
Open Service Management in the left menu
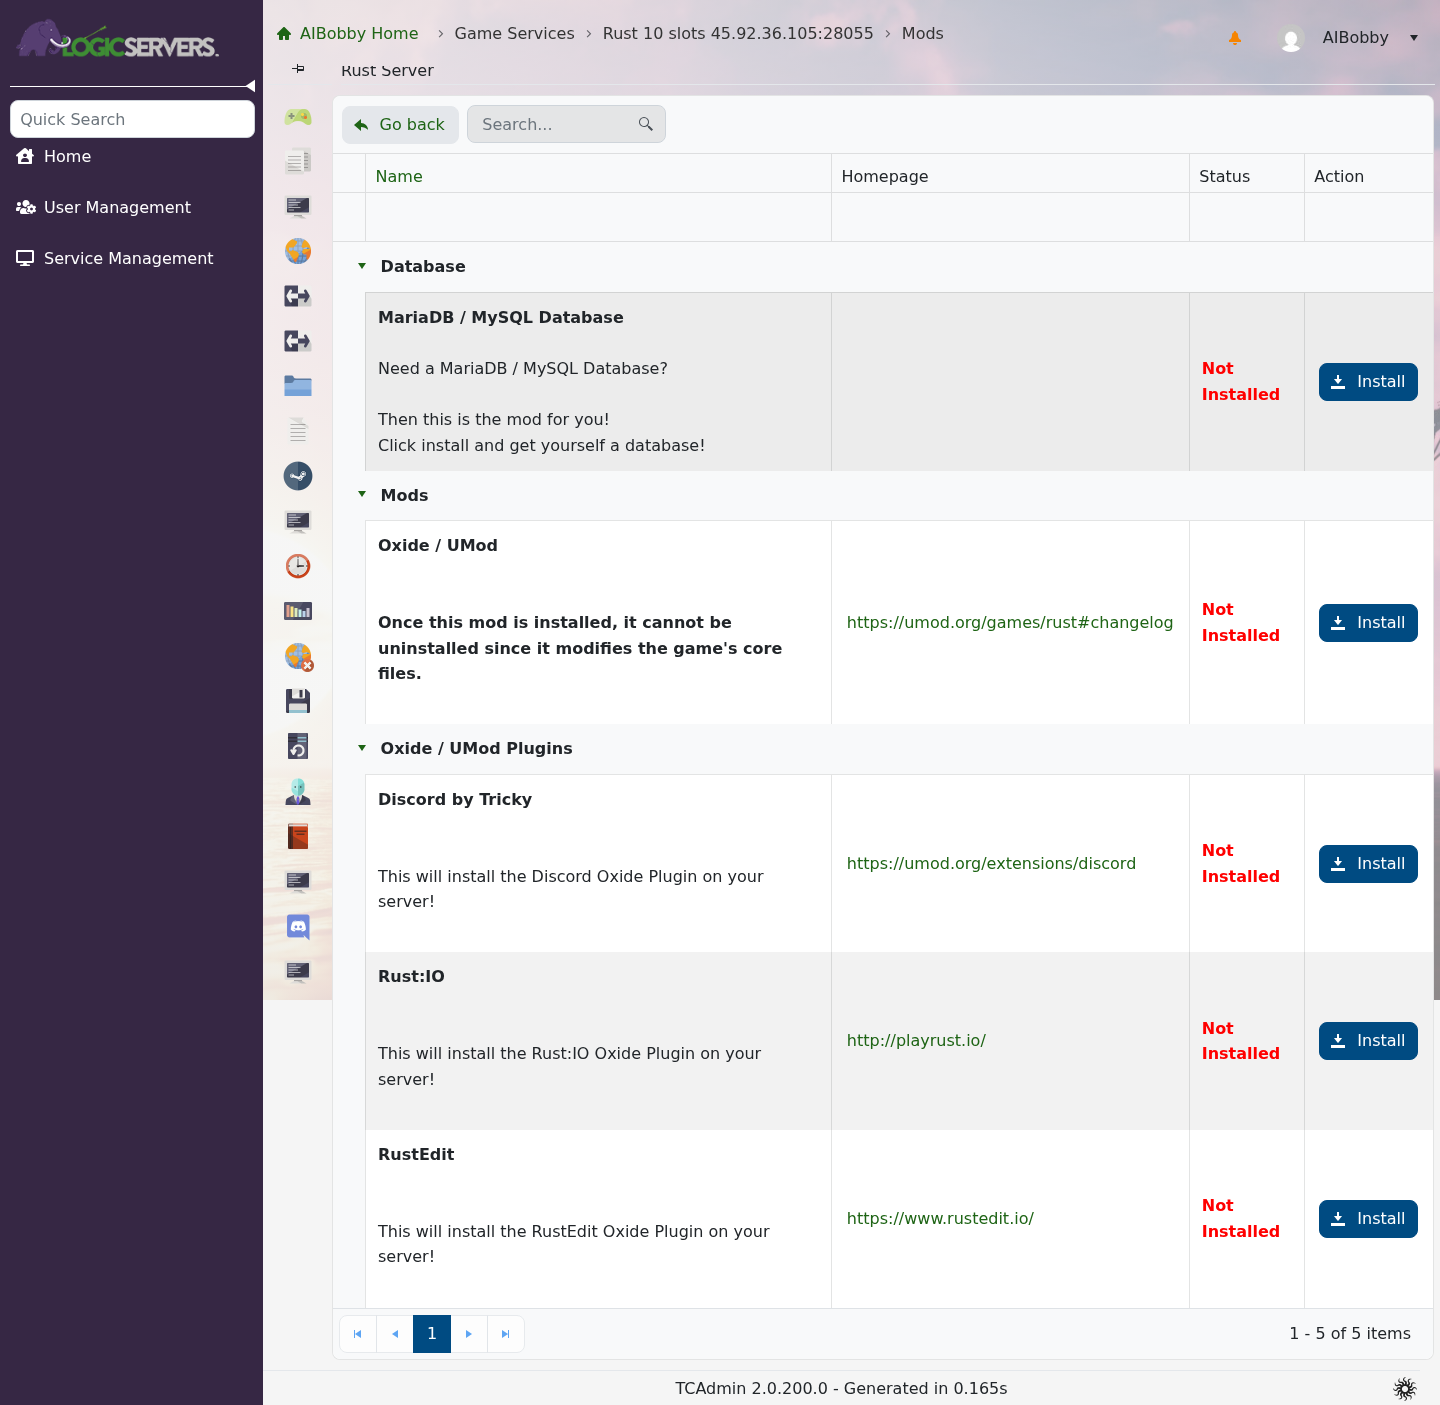[x=115, y=258]
